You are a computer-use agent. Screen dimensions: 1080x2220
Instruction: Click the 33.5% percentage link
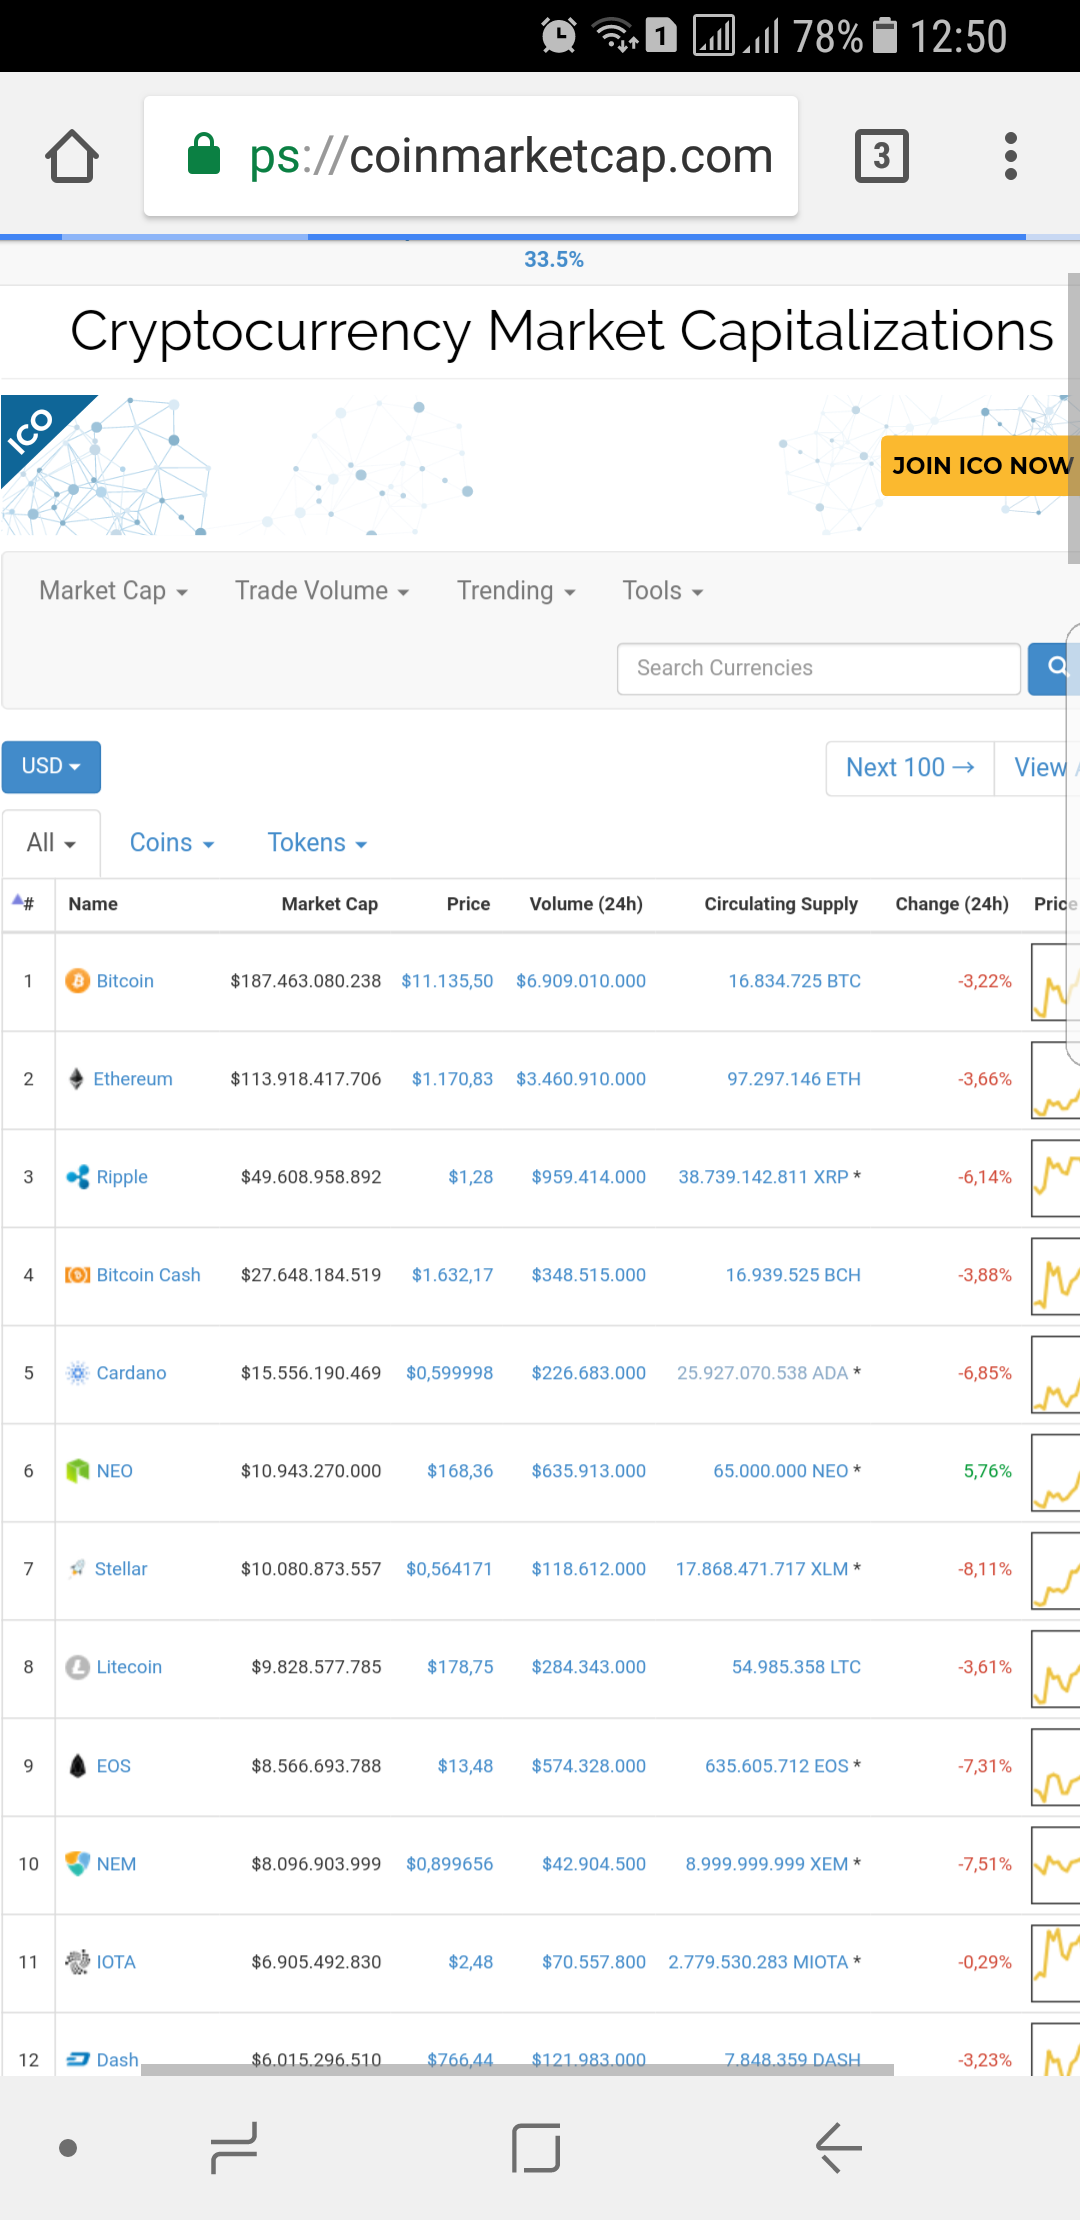(554, 259)
